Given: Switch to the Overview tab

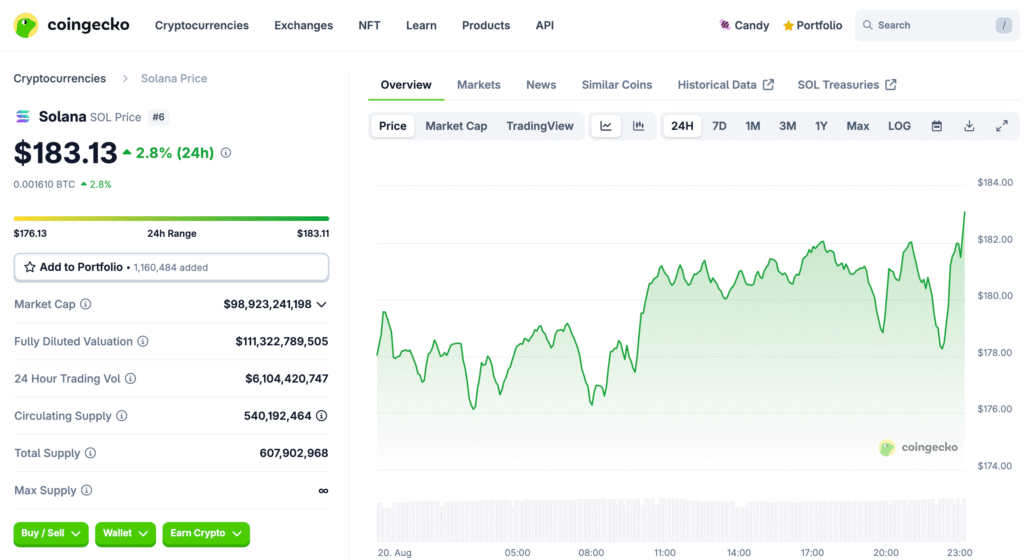Looking at the screenshot, I should coord(406,85).
